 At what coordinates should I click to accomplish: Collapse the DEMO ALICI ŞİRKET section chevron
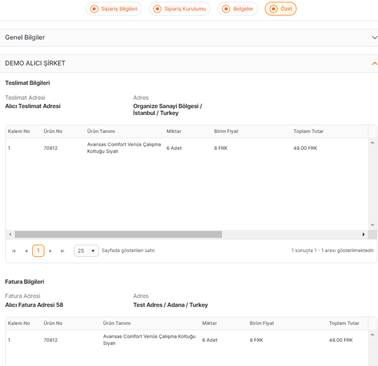pyautogui.click(x=374, y=63)
